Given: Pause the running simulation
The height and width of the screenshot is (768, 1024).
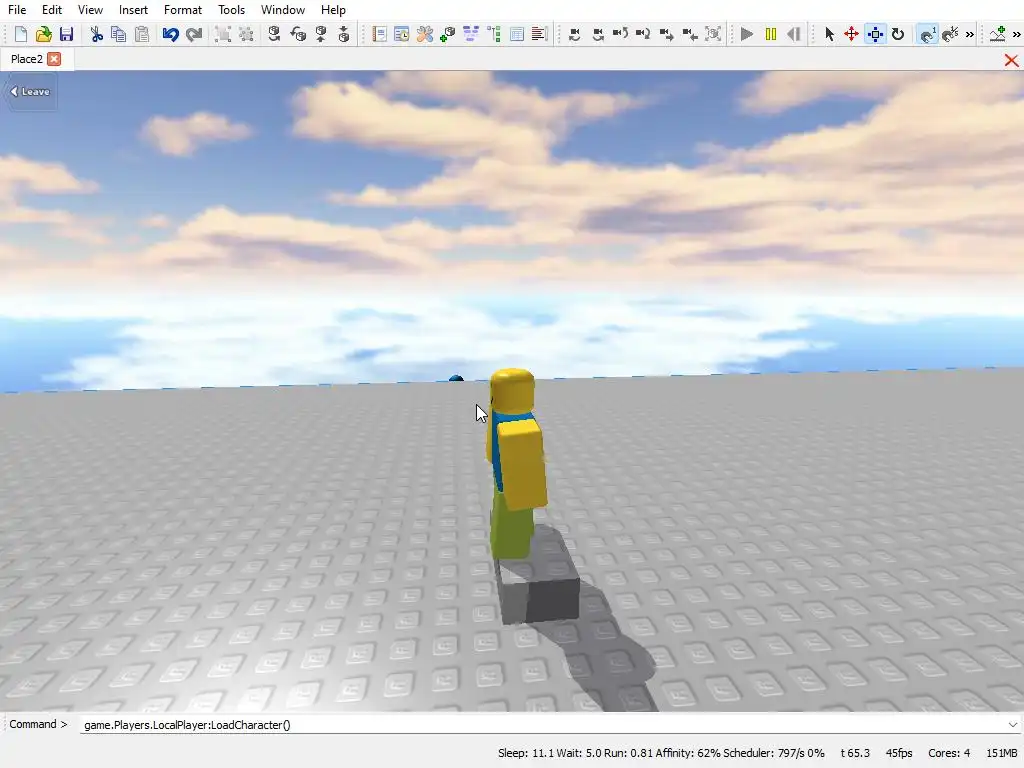Looking at the screenshot, I should coord(771,34).
